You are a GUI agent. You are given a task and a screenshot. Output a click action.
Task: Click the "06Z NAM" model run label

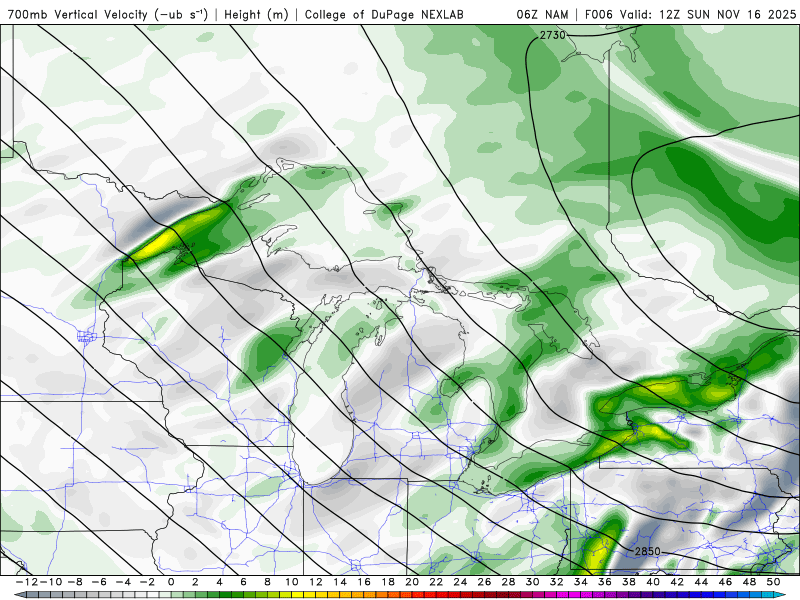[x=542, y=14]
